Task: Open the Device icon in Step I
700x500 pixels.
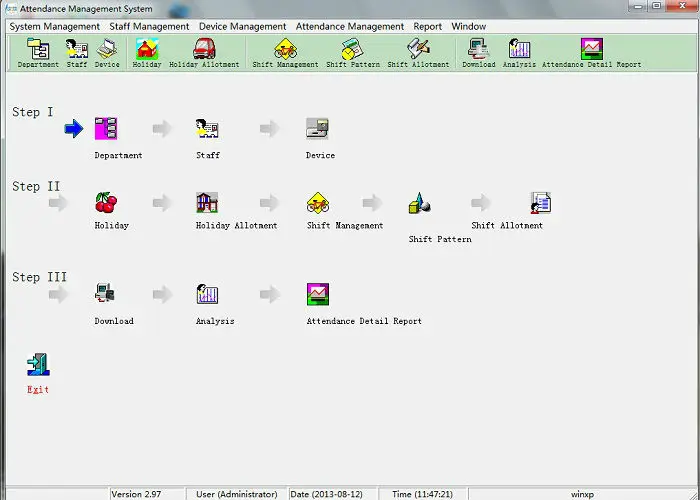Action: point(318,129)
